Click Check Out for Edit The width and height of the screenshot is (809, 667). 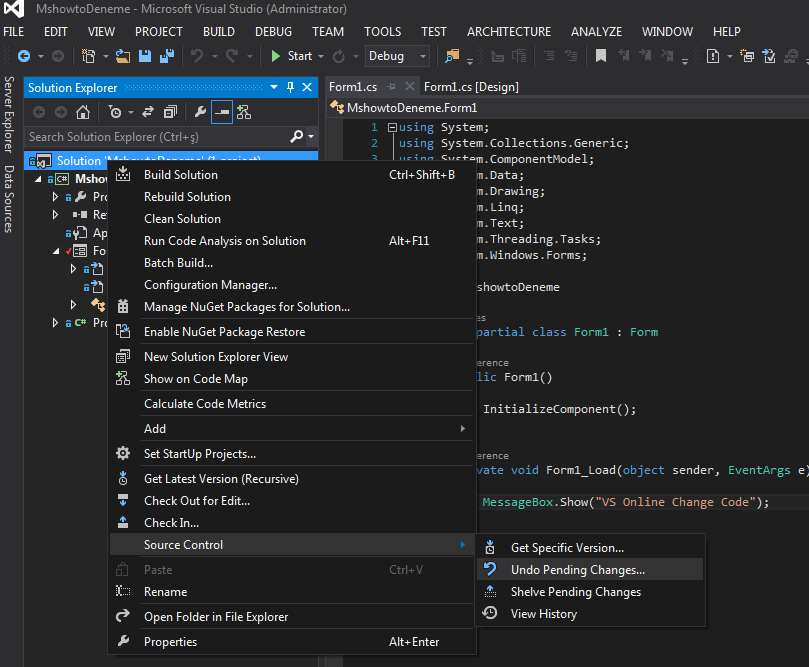292,501
